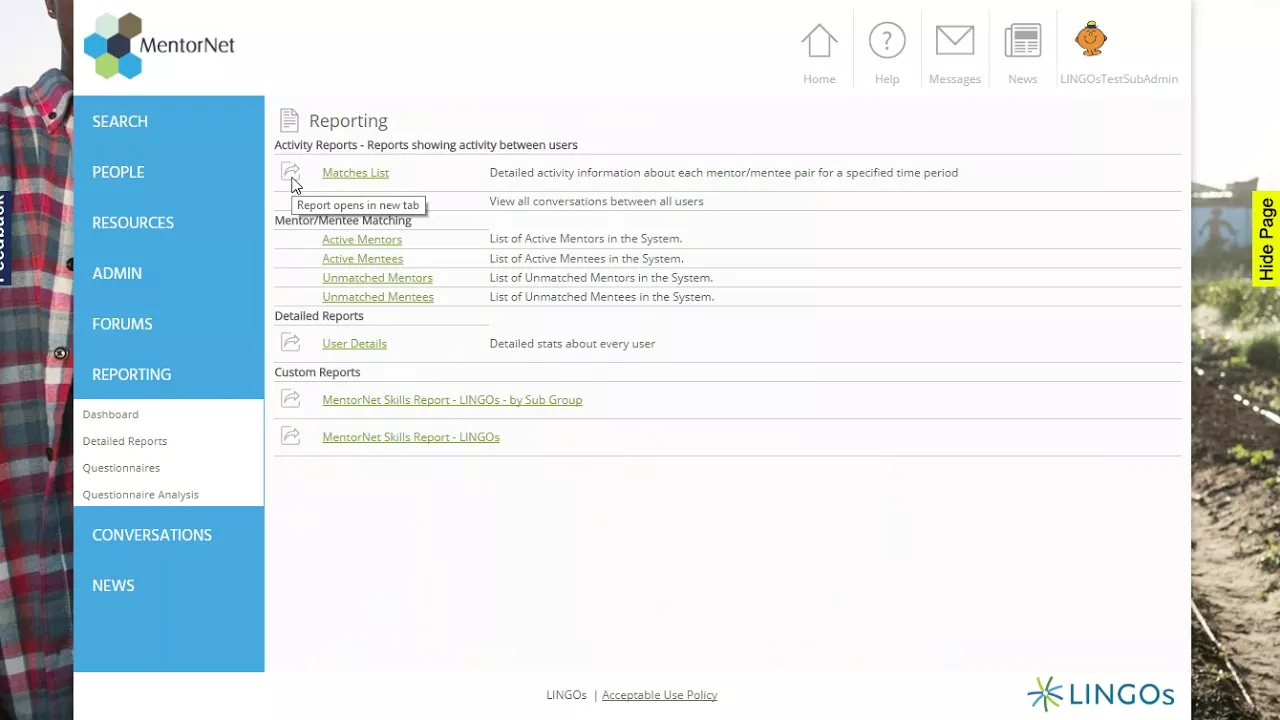
Task: Open User Details report link
Action: [x=354, y=343]
